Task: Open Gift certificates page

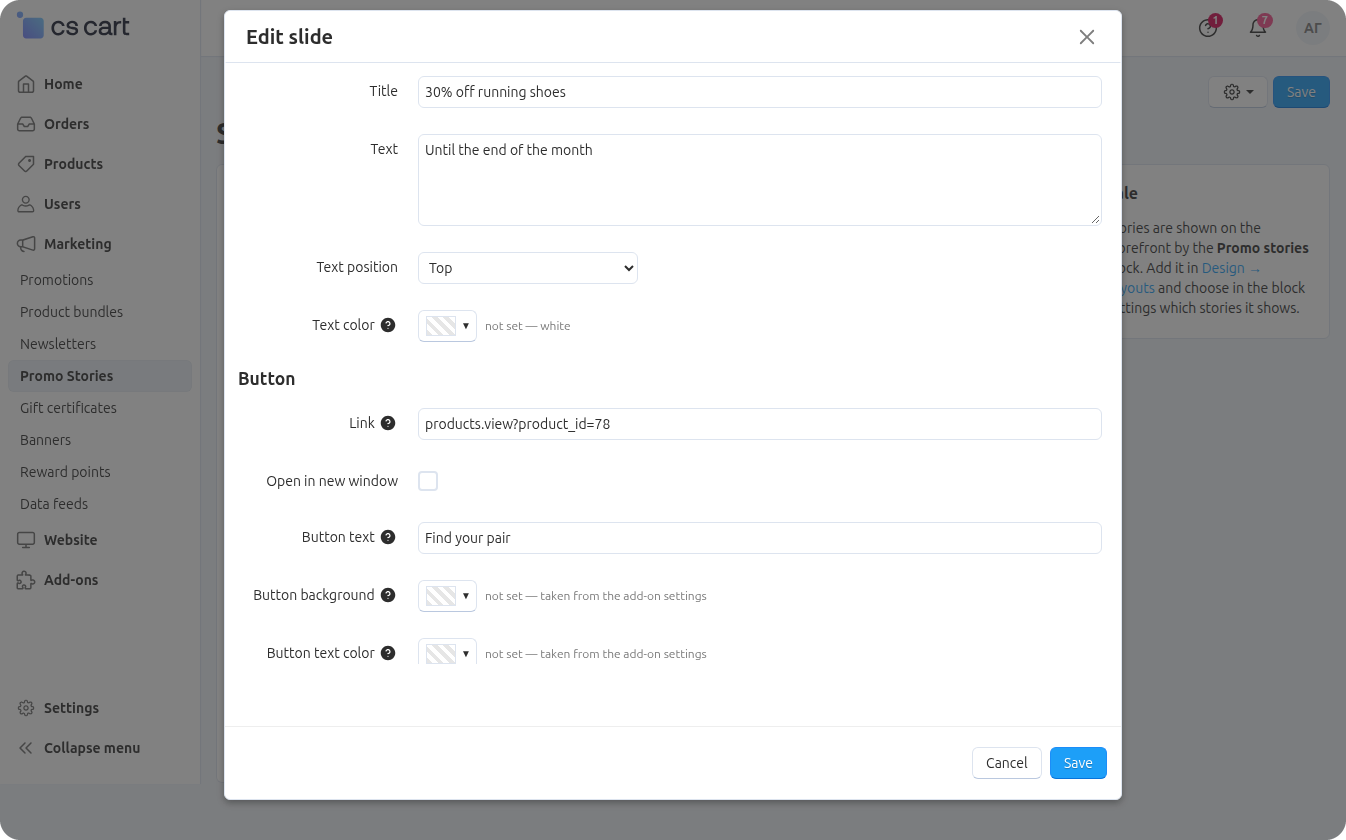Action: coord(68,408)
